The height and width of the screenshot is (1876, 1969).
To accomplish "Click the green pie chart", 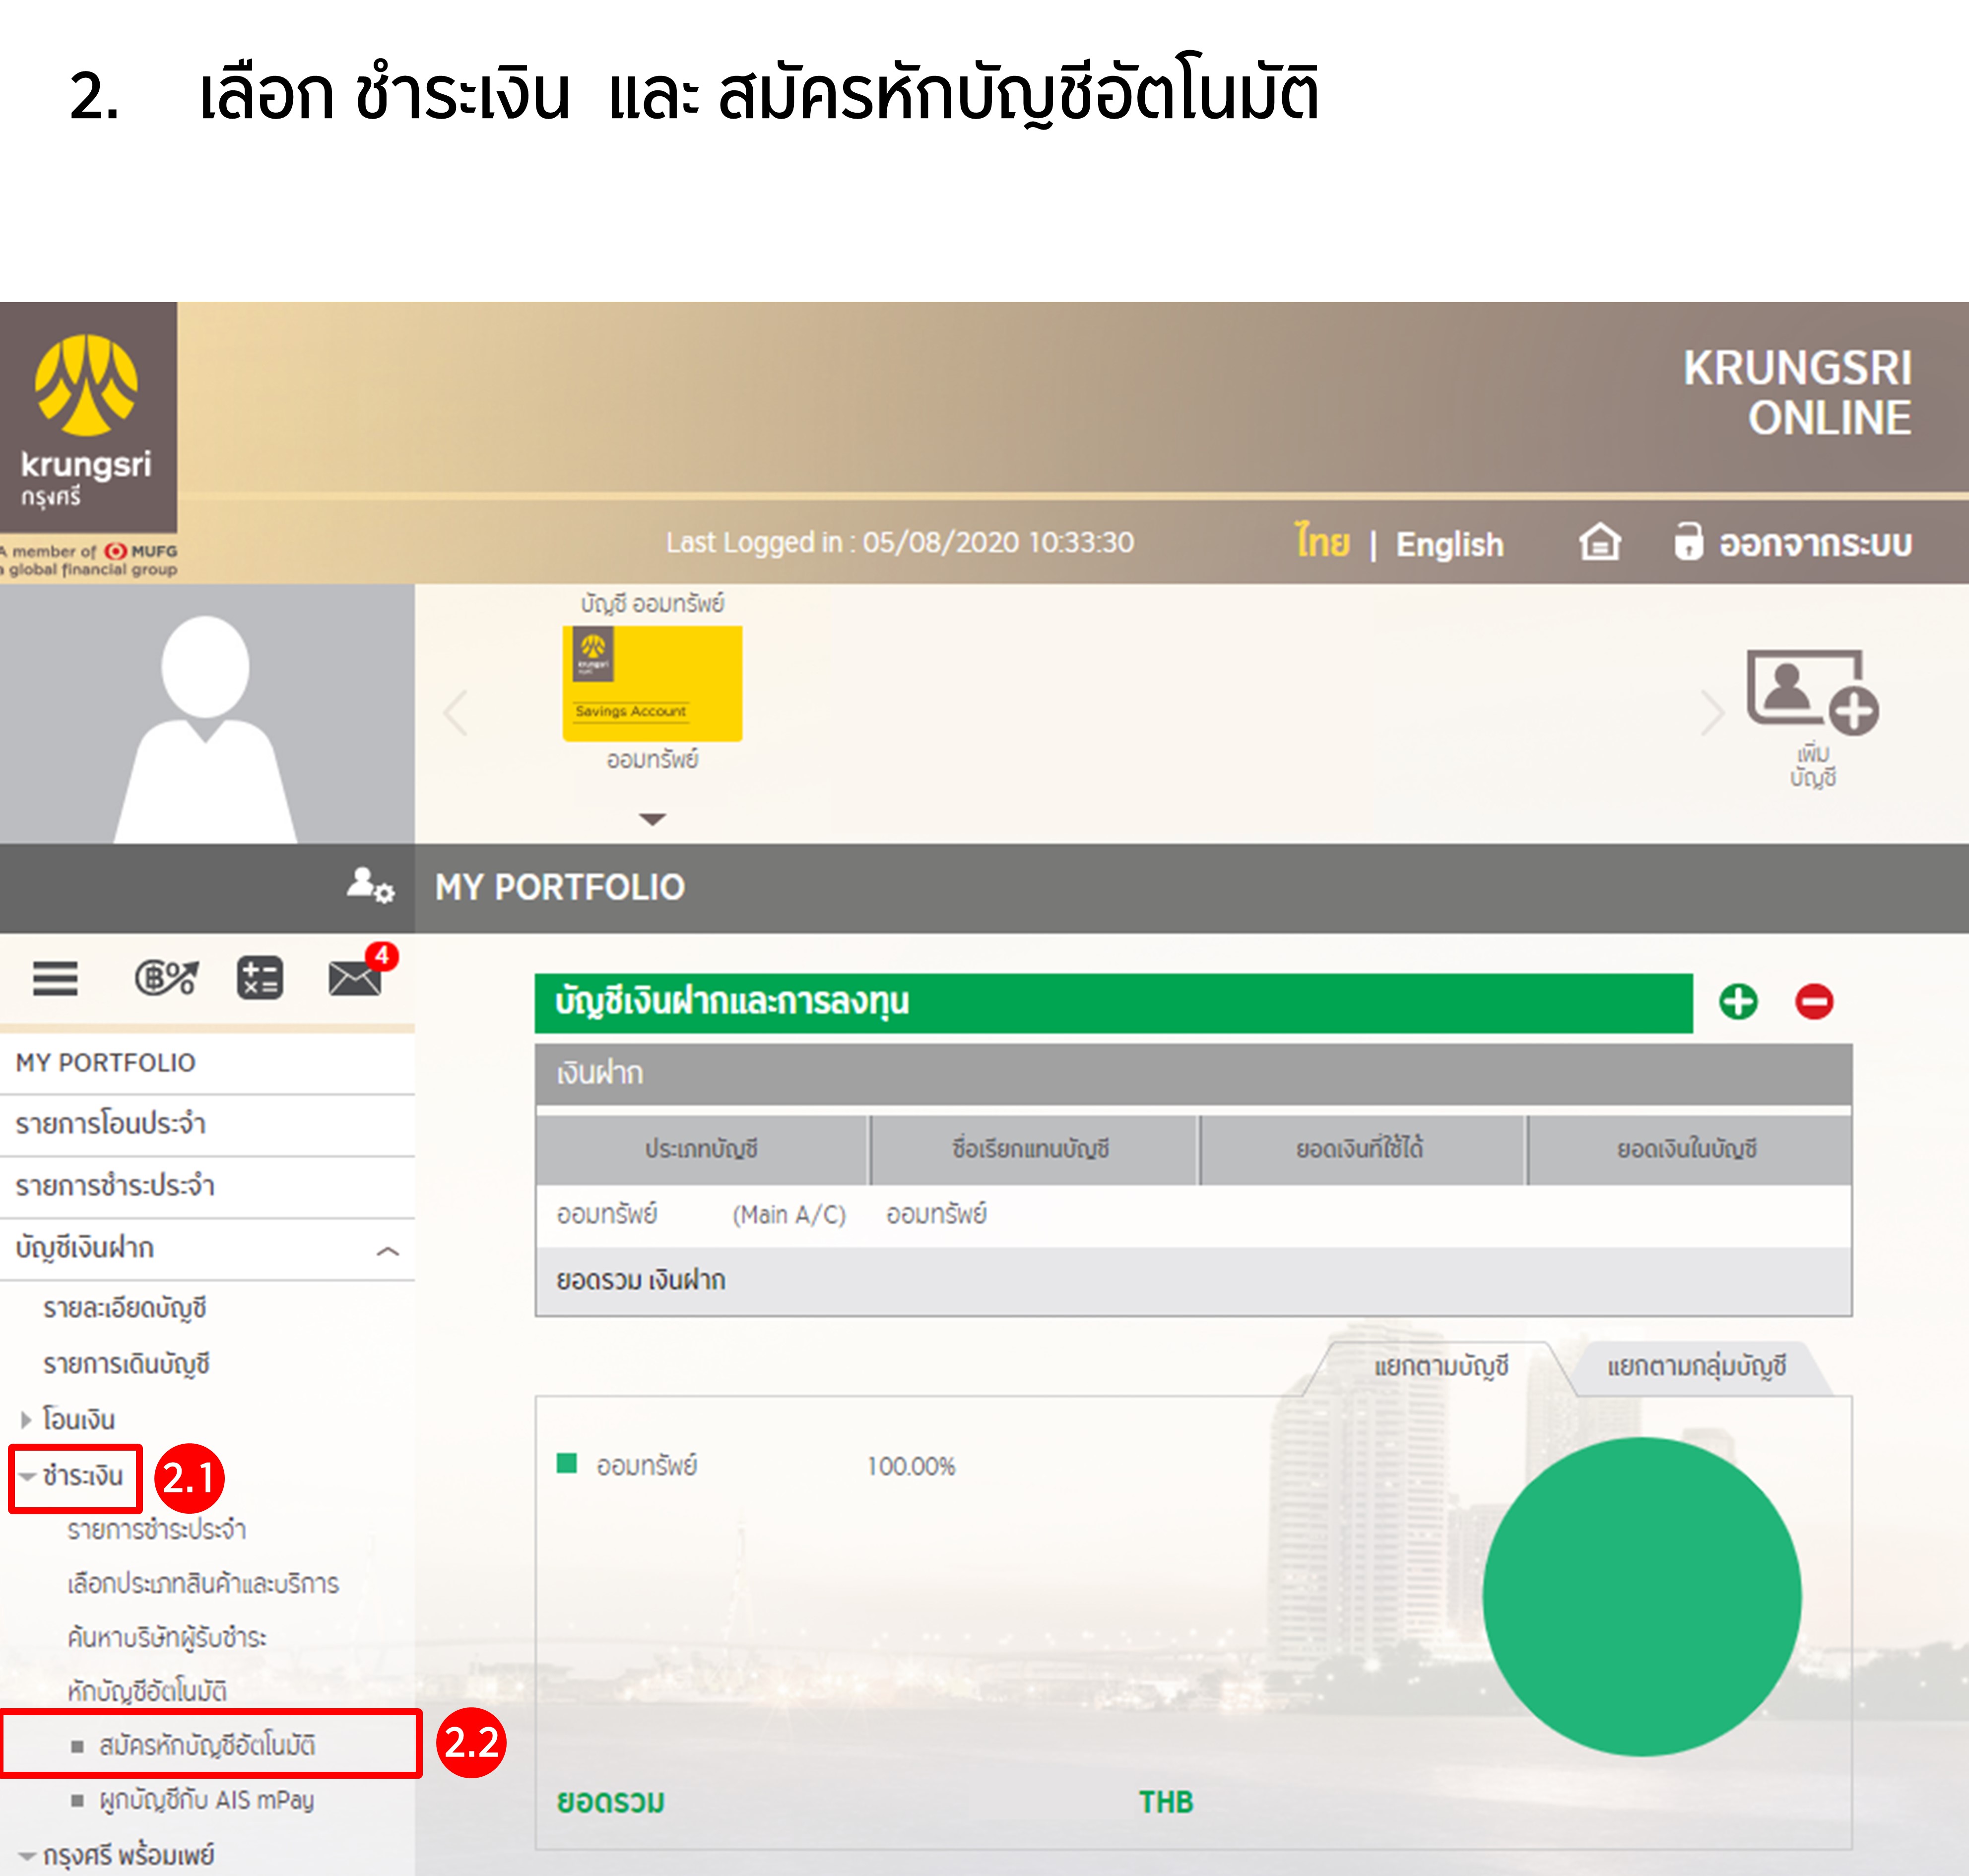I will click(1642, 1597).
